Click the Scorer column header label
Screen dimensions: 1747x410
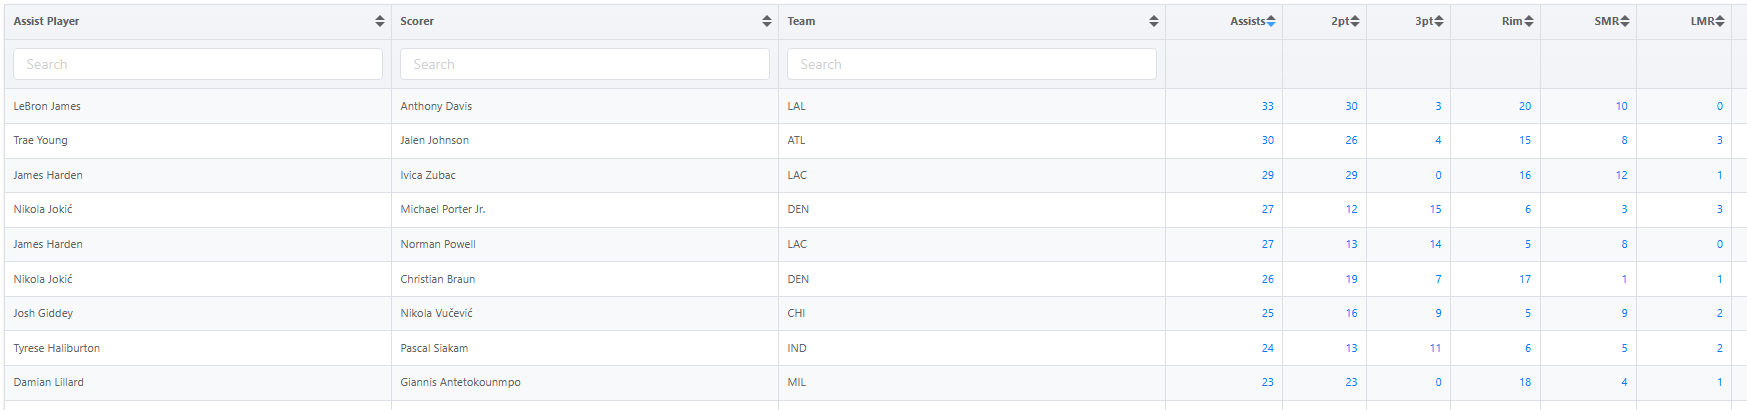417,21
